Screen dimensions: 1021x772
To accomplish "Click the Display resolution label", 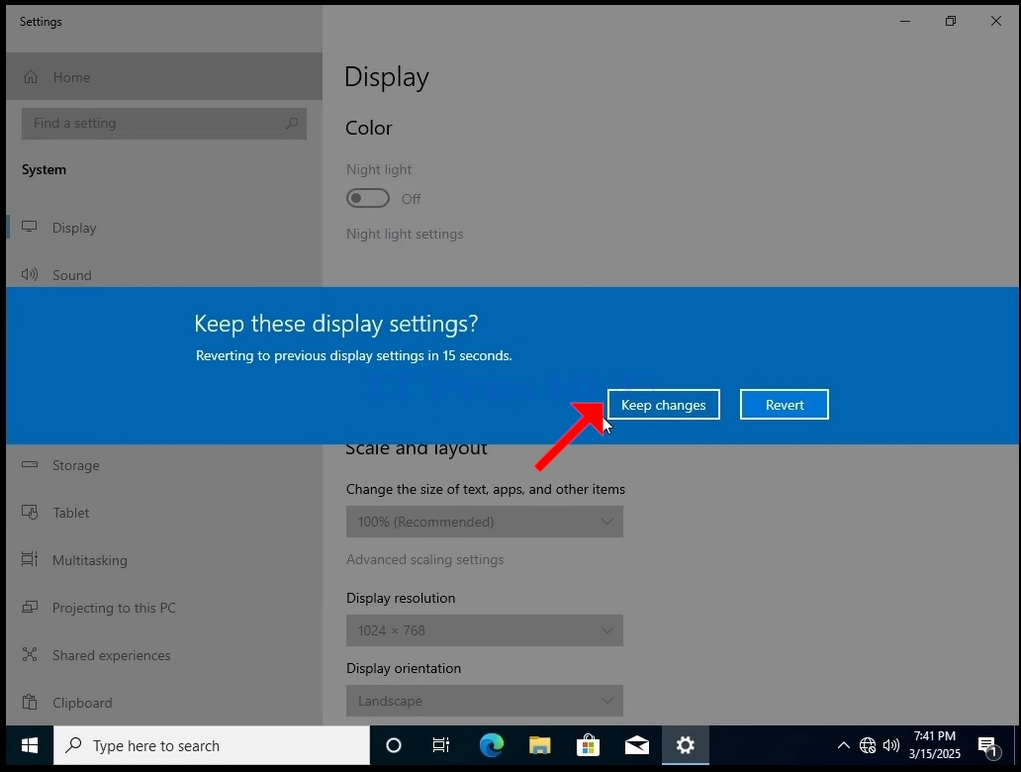I will click(400, 598).
